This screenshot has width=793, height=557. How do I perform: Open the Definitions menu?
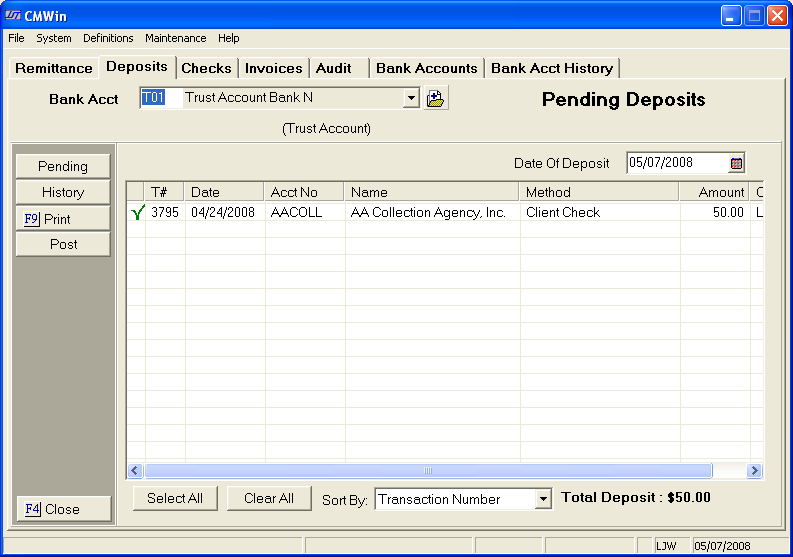point(108,38)
